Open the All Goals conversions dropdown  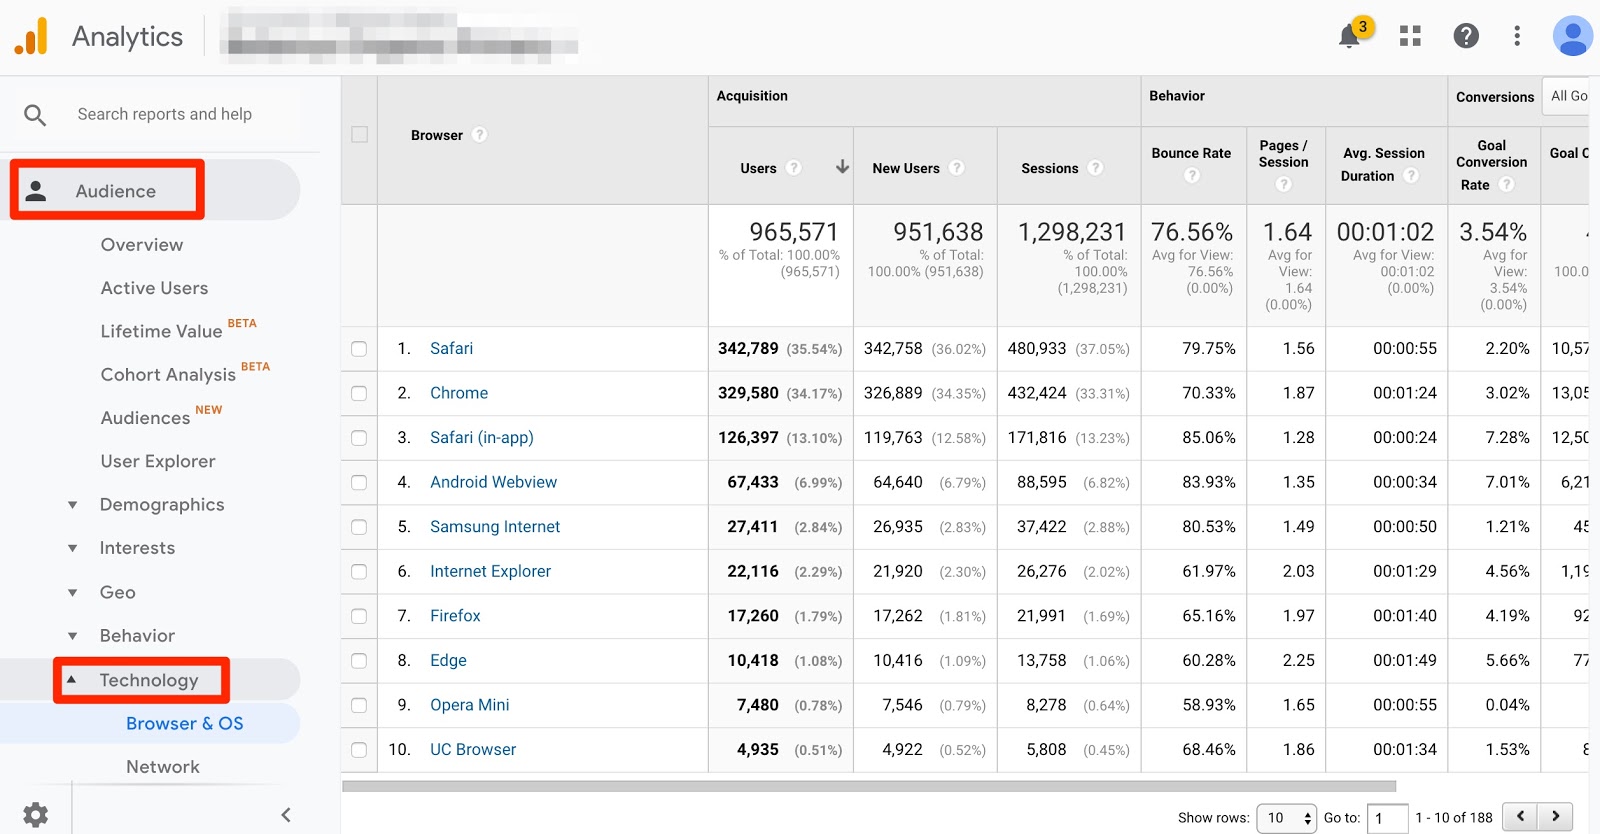click(1567, 96)
